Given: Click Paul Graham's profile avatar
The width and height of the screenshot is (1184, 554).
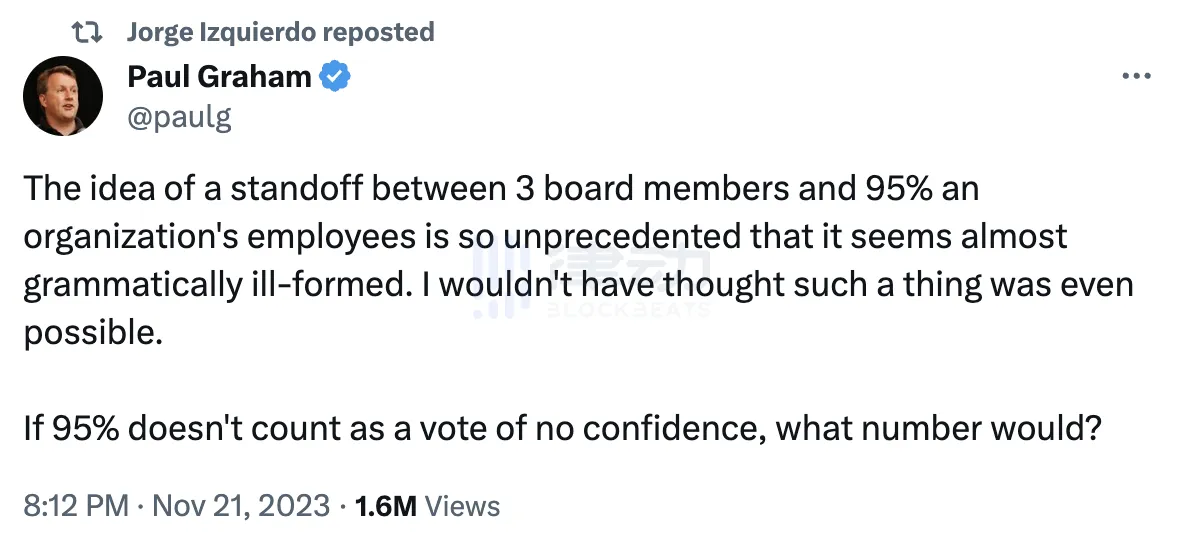Looking at the screenshot, I should point(62,96).
